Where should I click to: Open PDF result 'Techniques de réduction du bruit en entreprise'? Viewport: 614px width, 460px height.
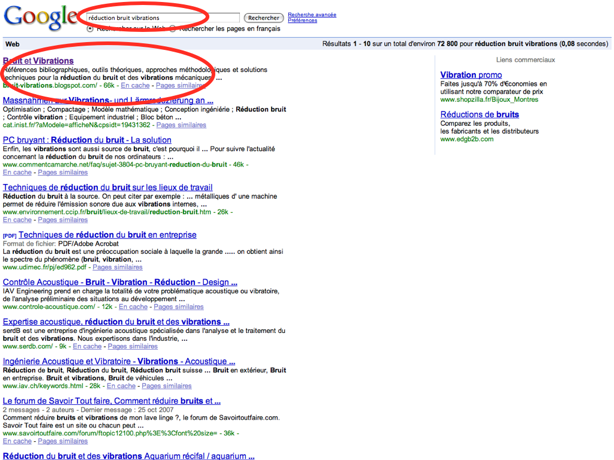(107, 235)
